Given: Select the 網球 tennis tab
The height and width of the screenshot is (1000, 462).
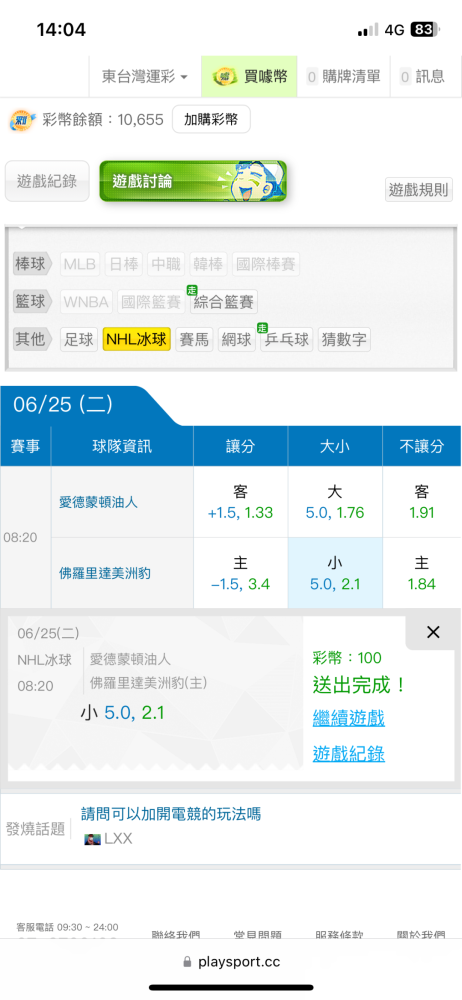Looking at the screenshot, I should pyautogui.click(x=236, y=339).
